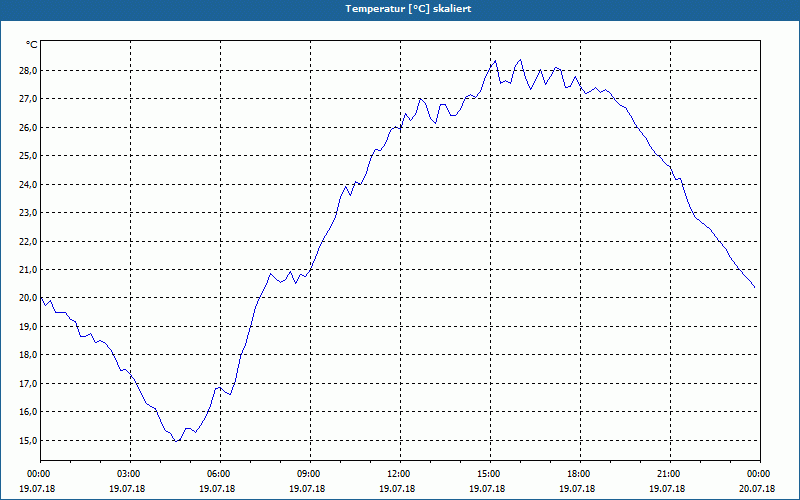Click the '20.07.18' date label
The width and height of the screenshot is (800, 500).
click(x=757, y=489)
